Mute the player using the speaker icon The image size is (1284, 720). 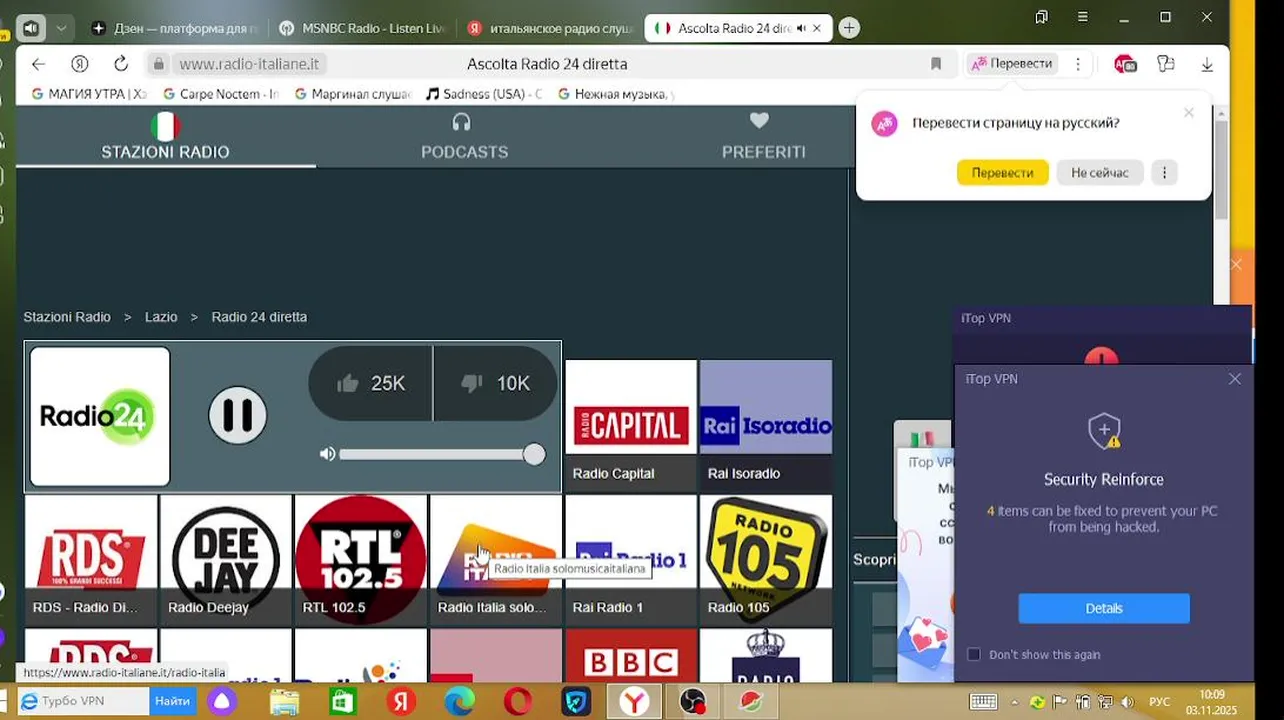pos(327,454)
